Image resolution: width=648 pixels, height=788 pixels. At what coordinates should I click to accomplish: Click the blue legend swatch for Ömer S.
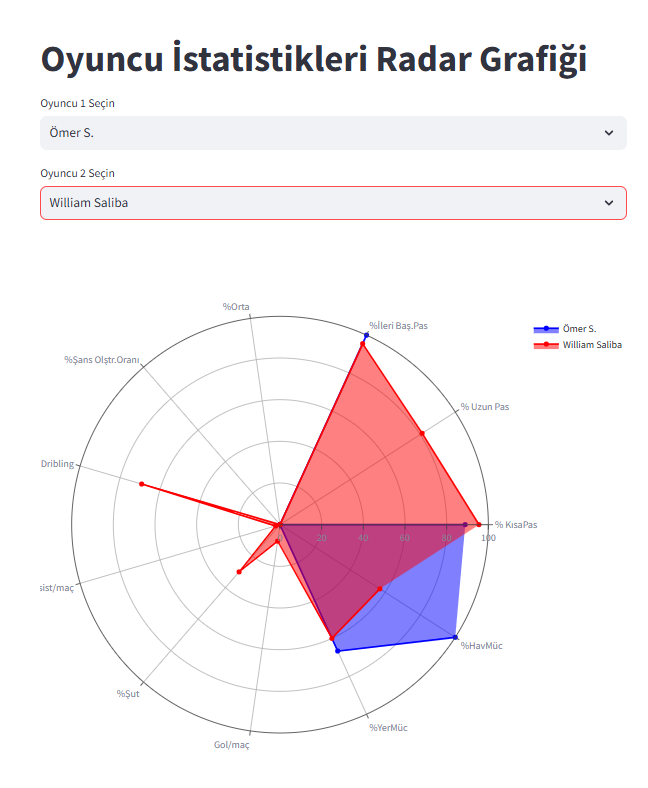(x=546, y=328)
